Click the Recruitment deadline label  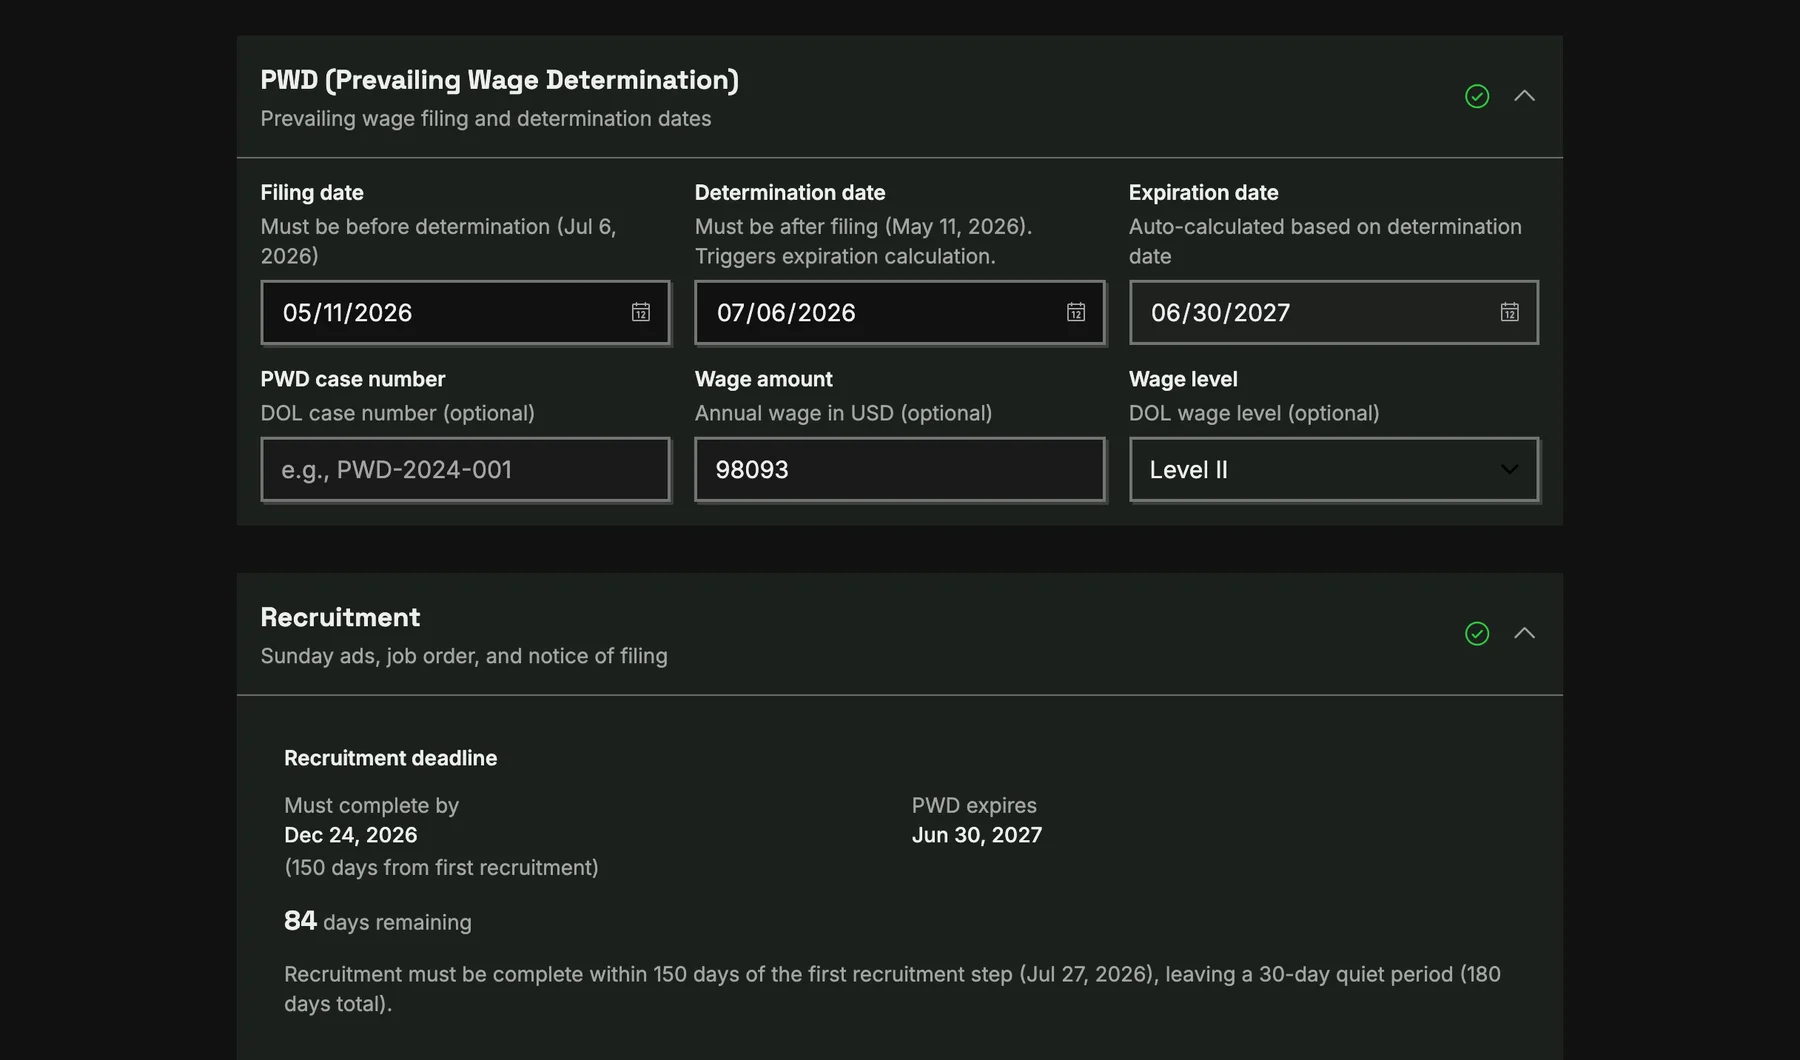390,758
